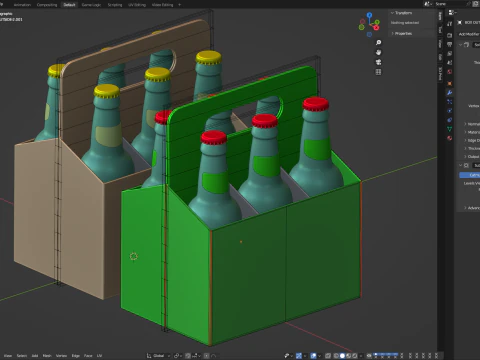Click the scene icon beside Scene name

(428, 4)
